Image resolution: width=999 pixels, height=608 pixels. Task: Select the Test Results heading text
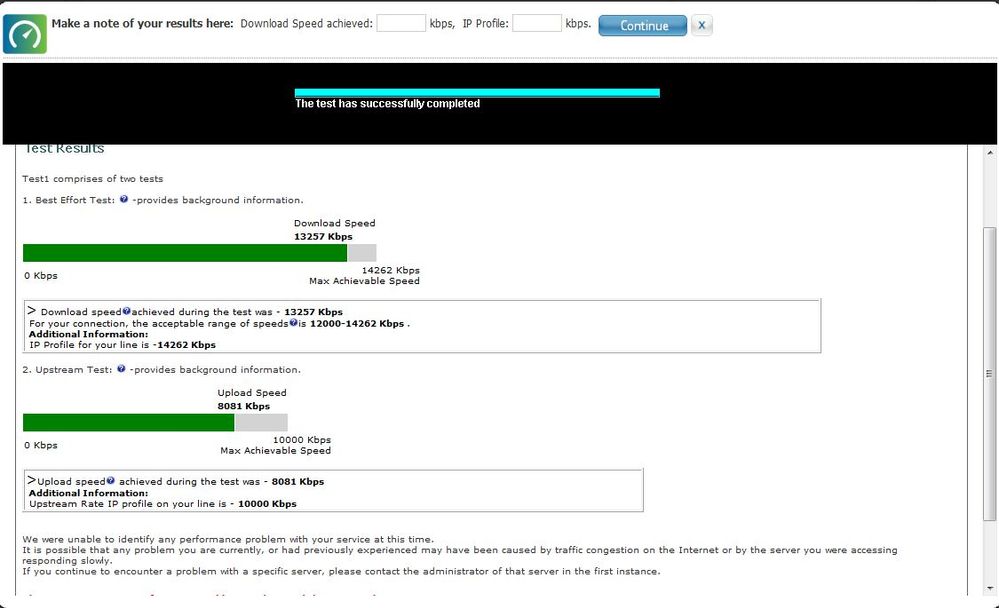65,147
